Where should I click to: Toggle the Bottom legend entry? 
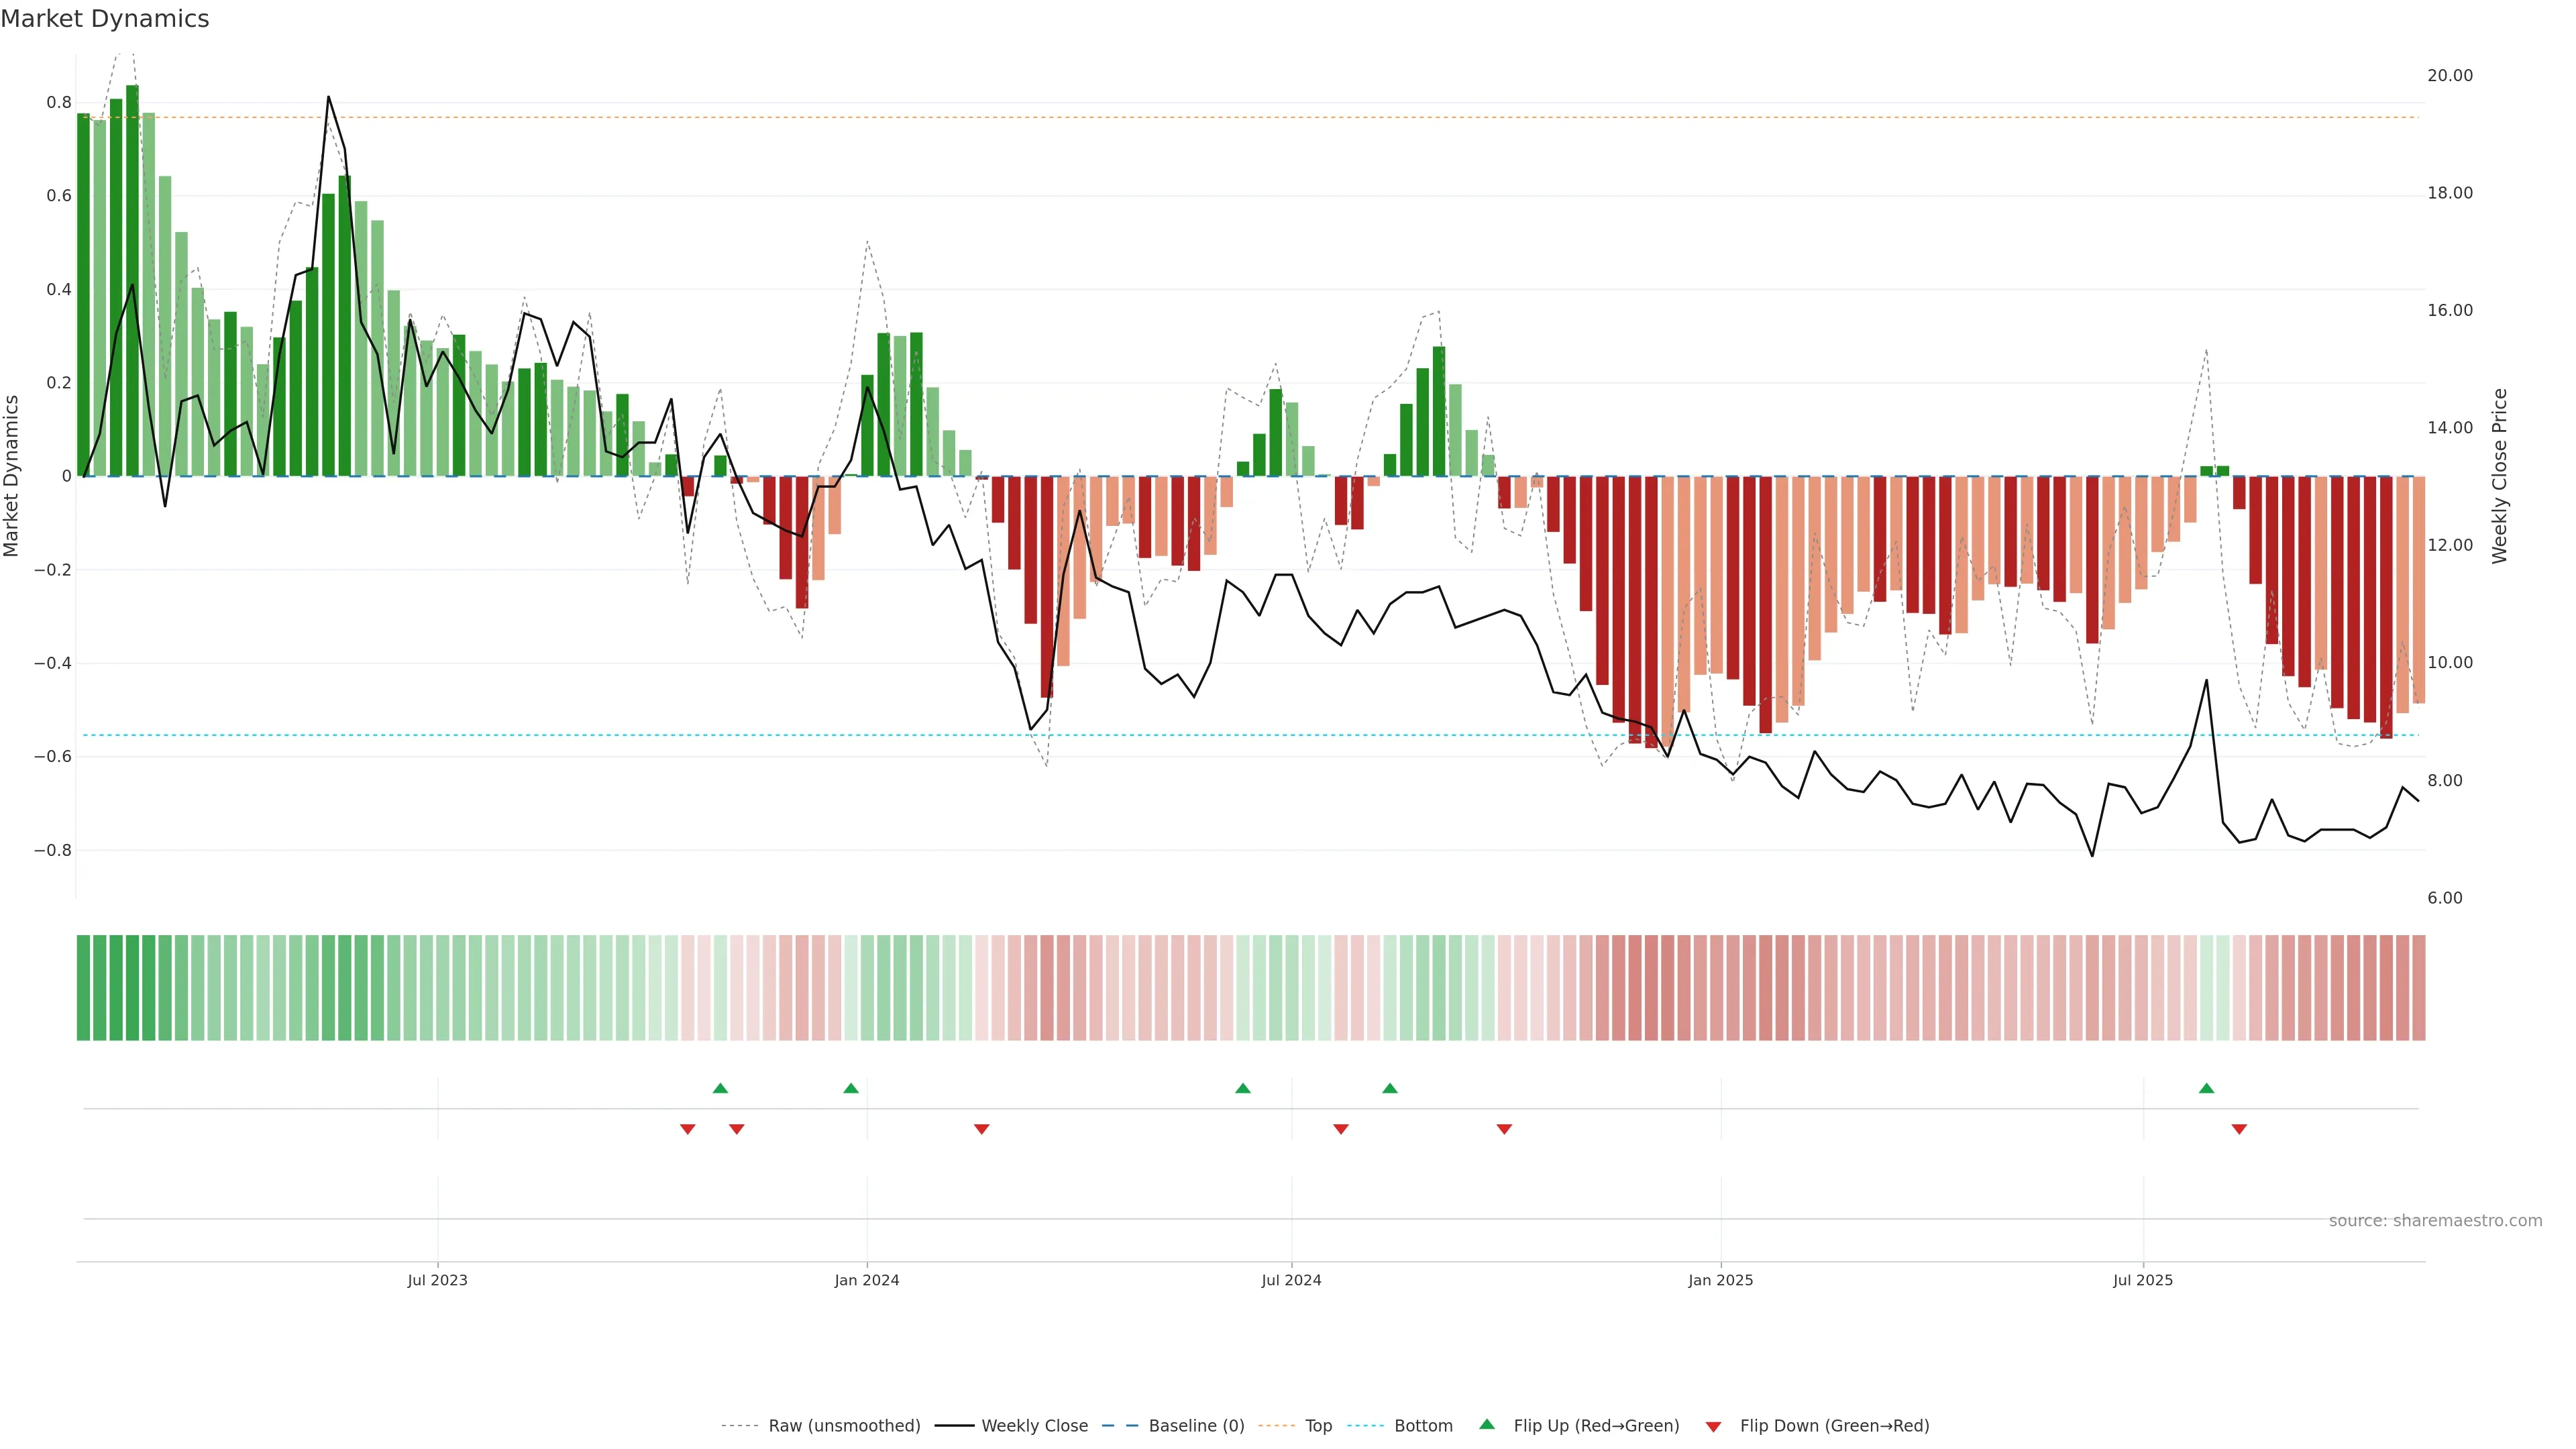click(1423, 1426)
